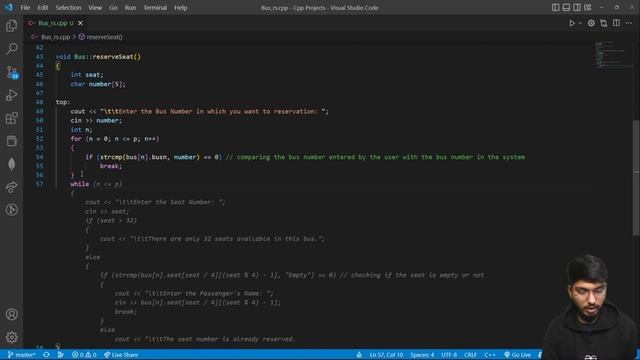The height and width of the screenshot is (360, 640).
Task: Click the lock icon in status bar
Action: coord(359,355)
